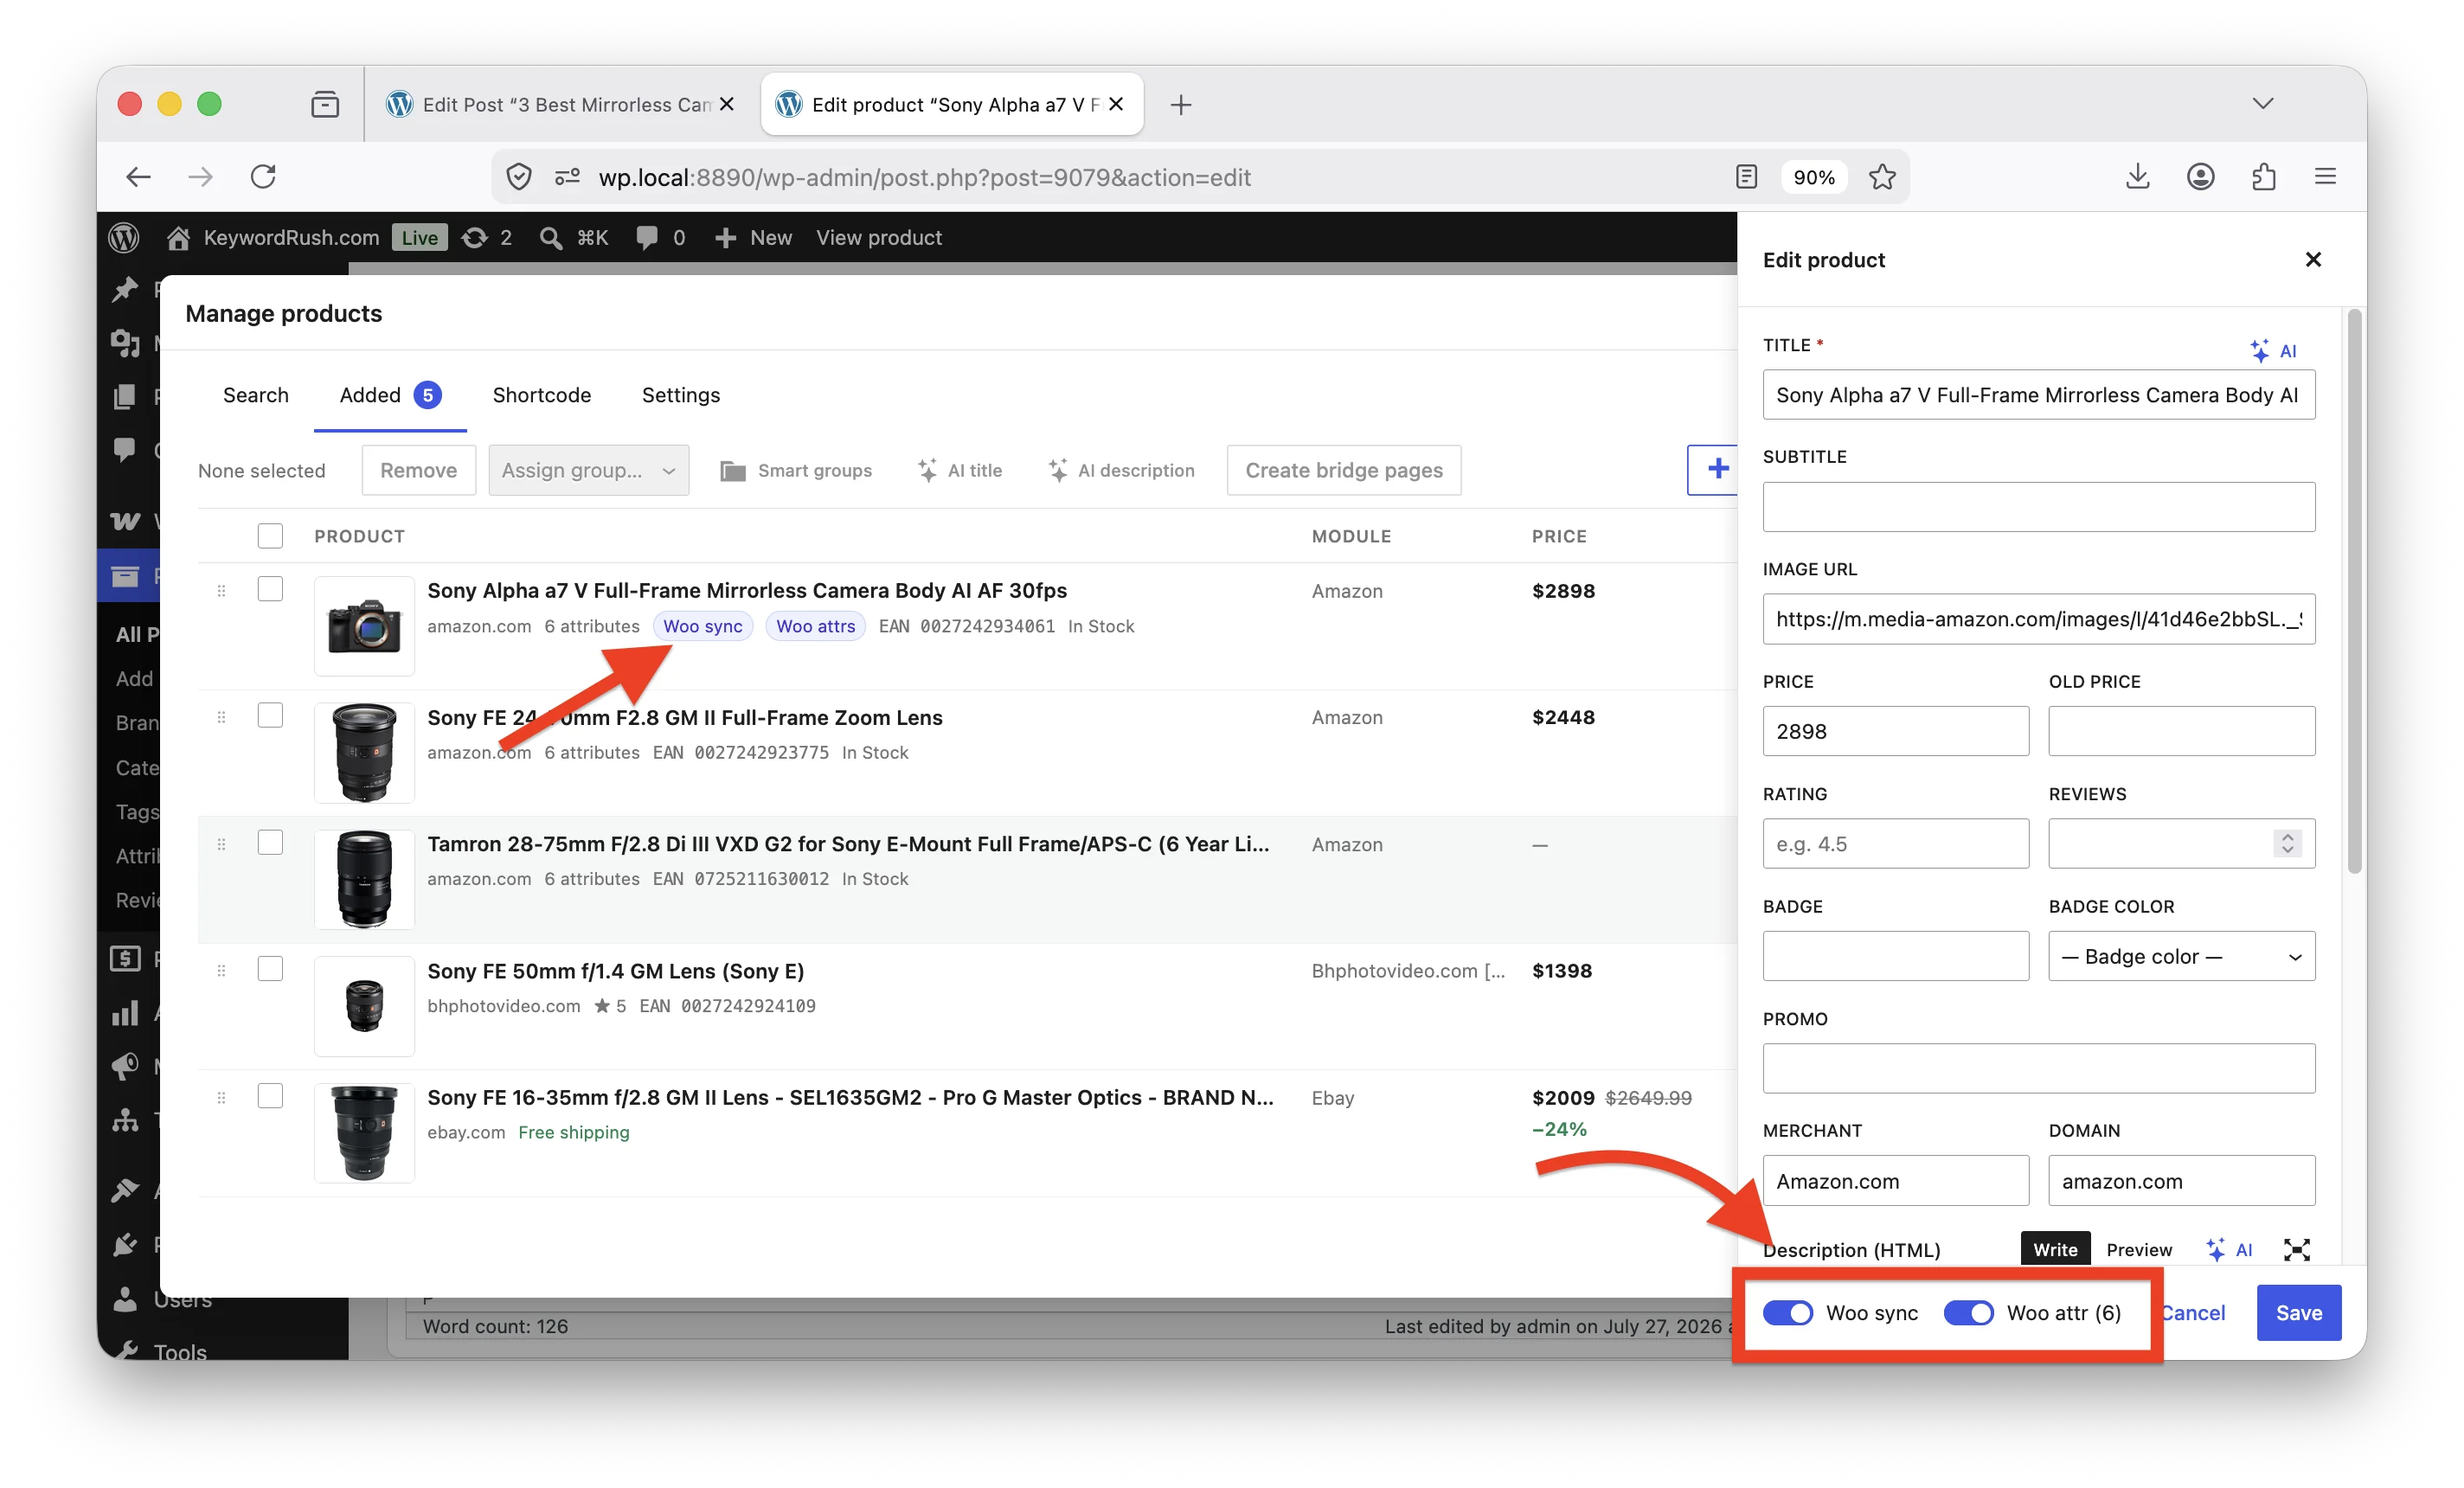Switch to the Settings tab
The width and height of the screenshot is (2464, 1488).
681,395
